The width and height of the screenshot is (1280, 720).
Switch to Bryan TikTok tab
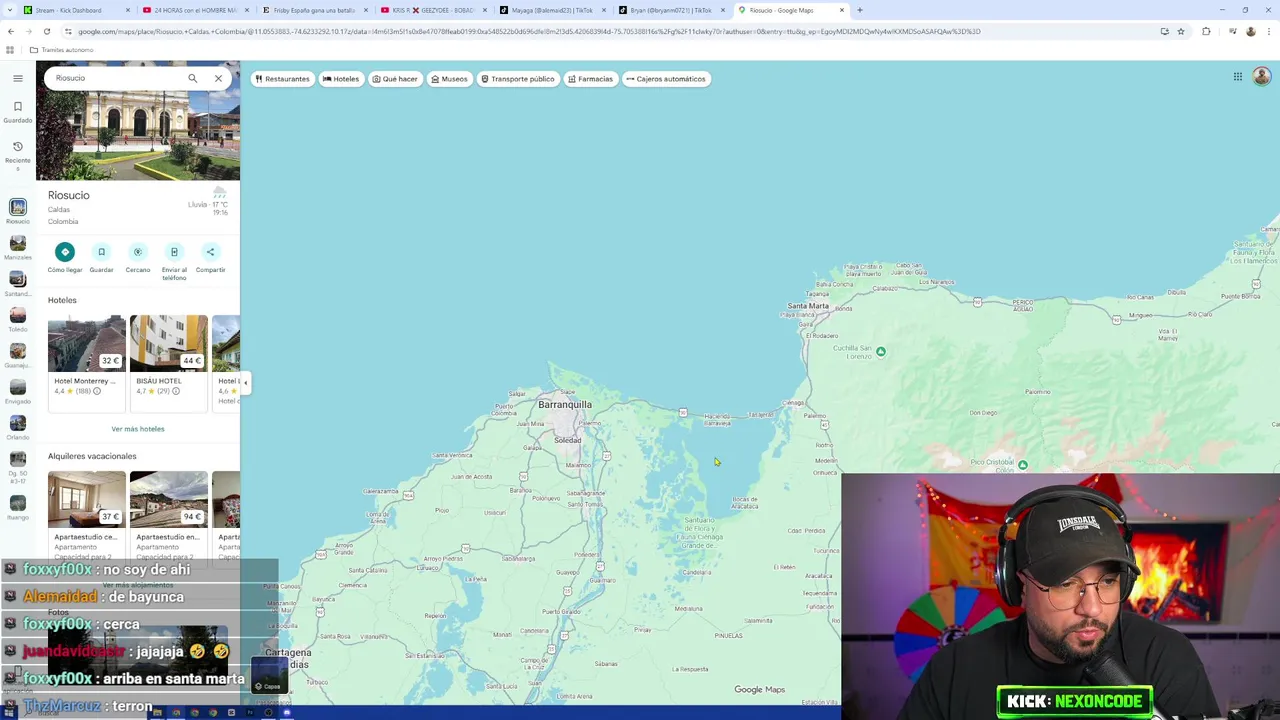tap(671, 10)
